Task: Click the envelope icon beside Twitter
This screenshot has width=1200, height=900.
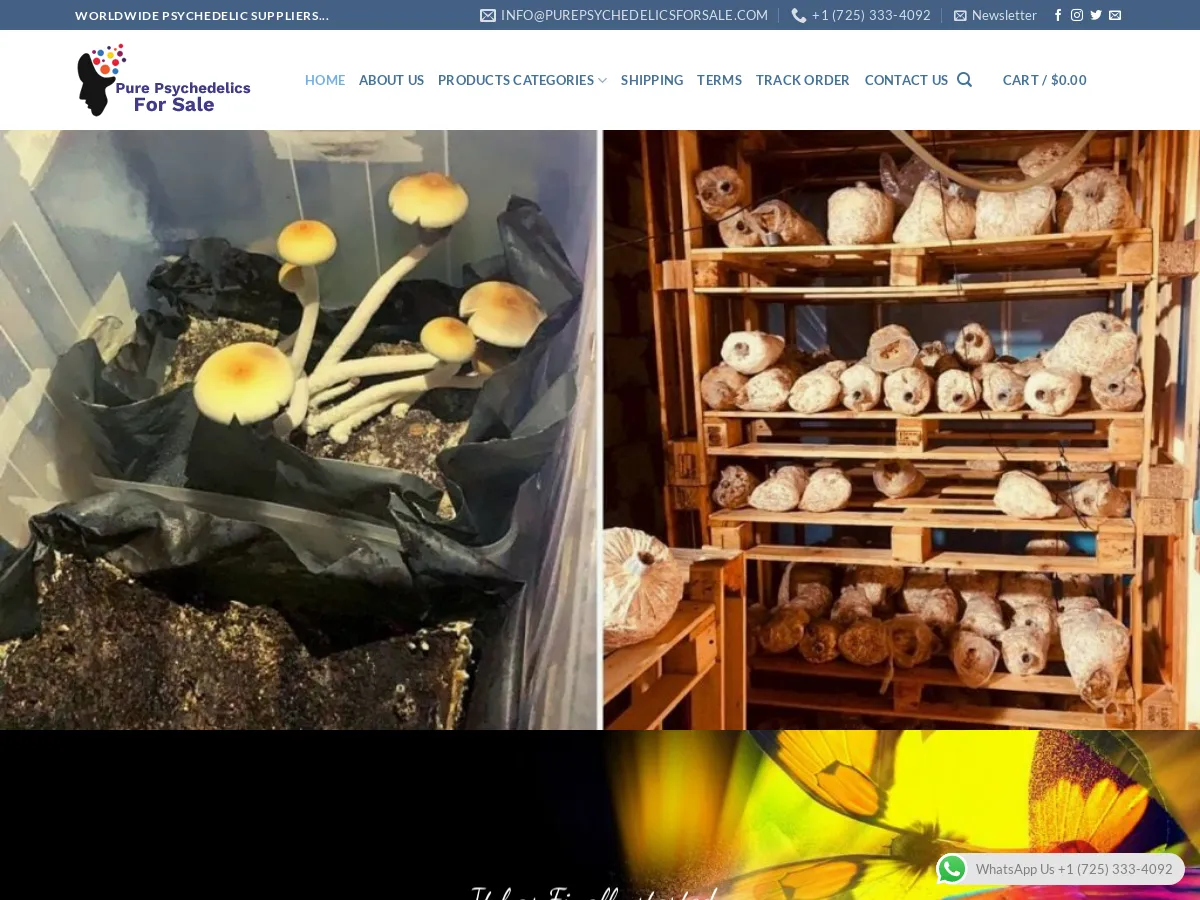Action: pos(1115,15)
